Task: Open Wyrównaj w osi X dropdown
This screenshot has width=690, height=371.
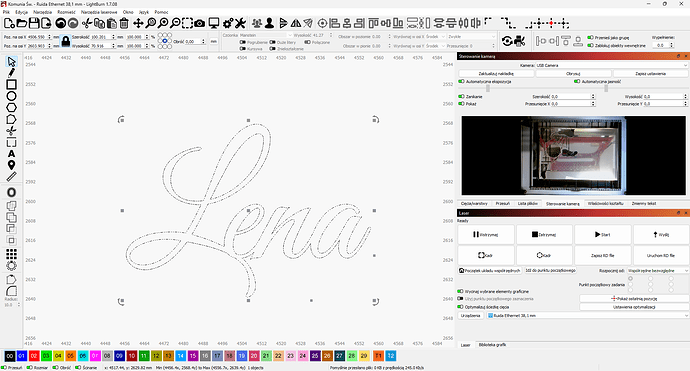Action: [436, 37]
